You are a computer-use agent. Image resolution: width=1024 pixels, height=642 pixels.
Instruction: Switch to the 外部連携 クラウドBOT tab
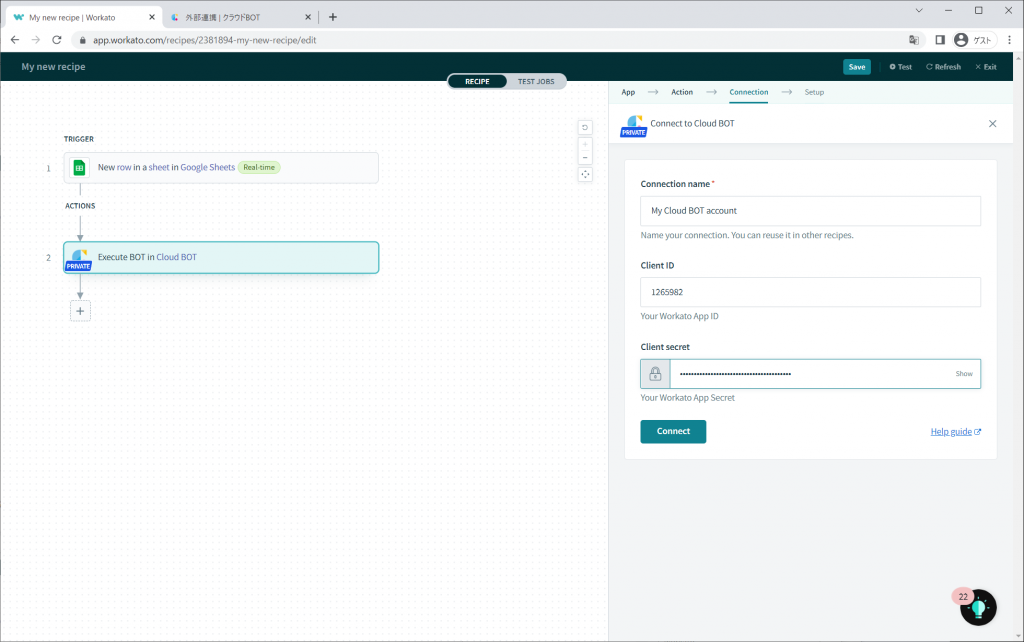[240, 17]
